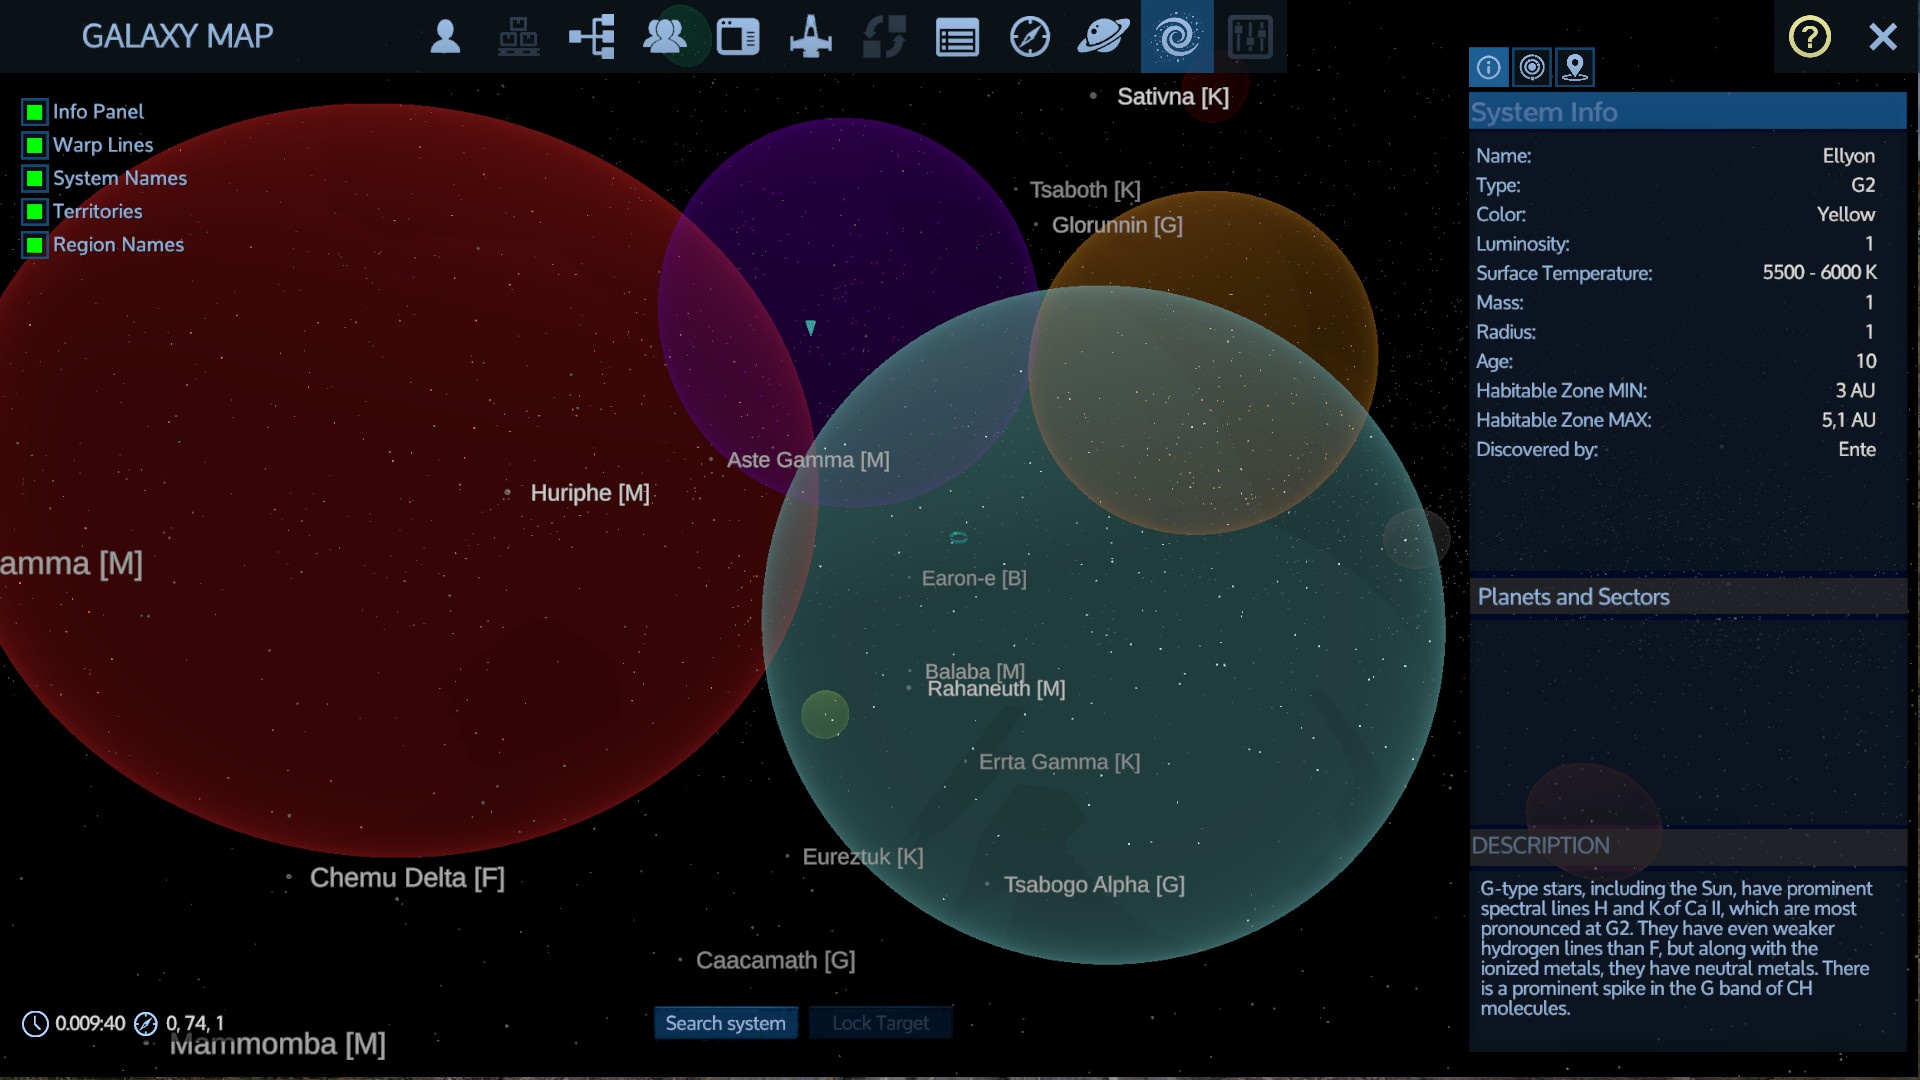Toggle the Region Names checkbox

pyautogui.click(x=35, y=245)
